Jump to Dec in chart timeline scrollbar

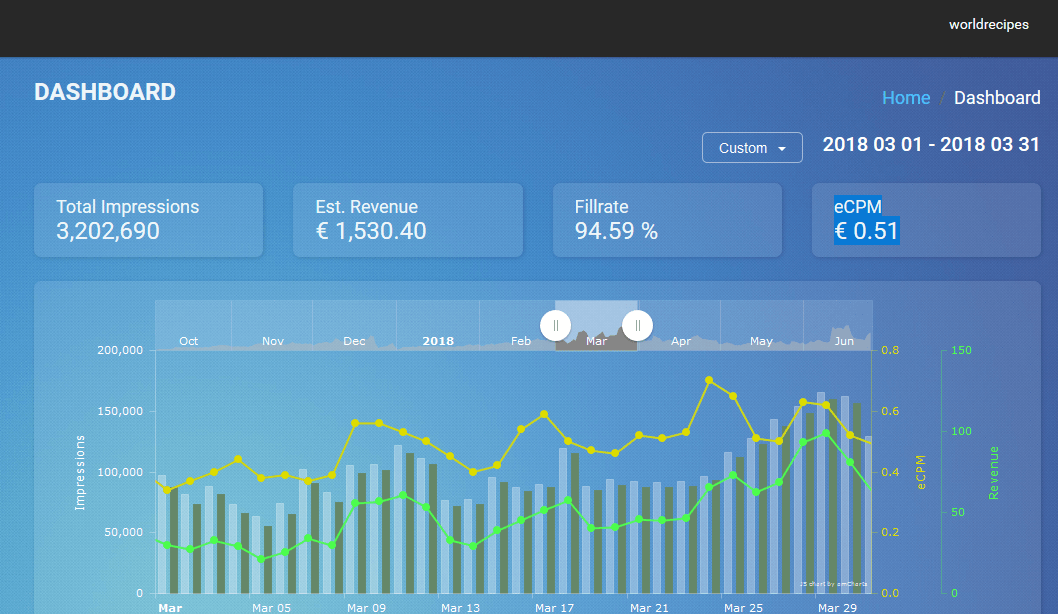(354, 341)
